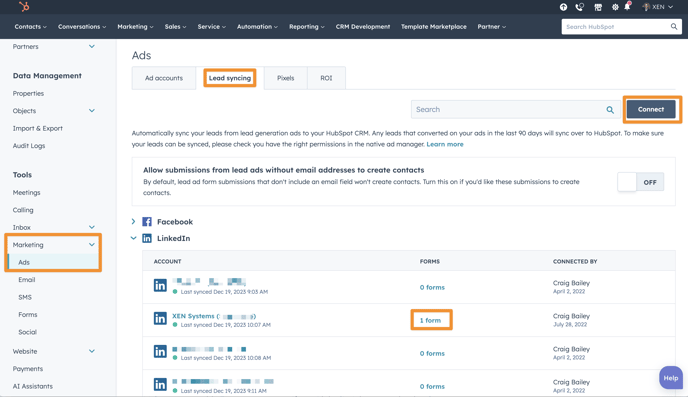Go to CRM Development

(x=363, y=27)
